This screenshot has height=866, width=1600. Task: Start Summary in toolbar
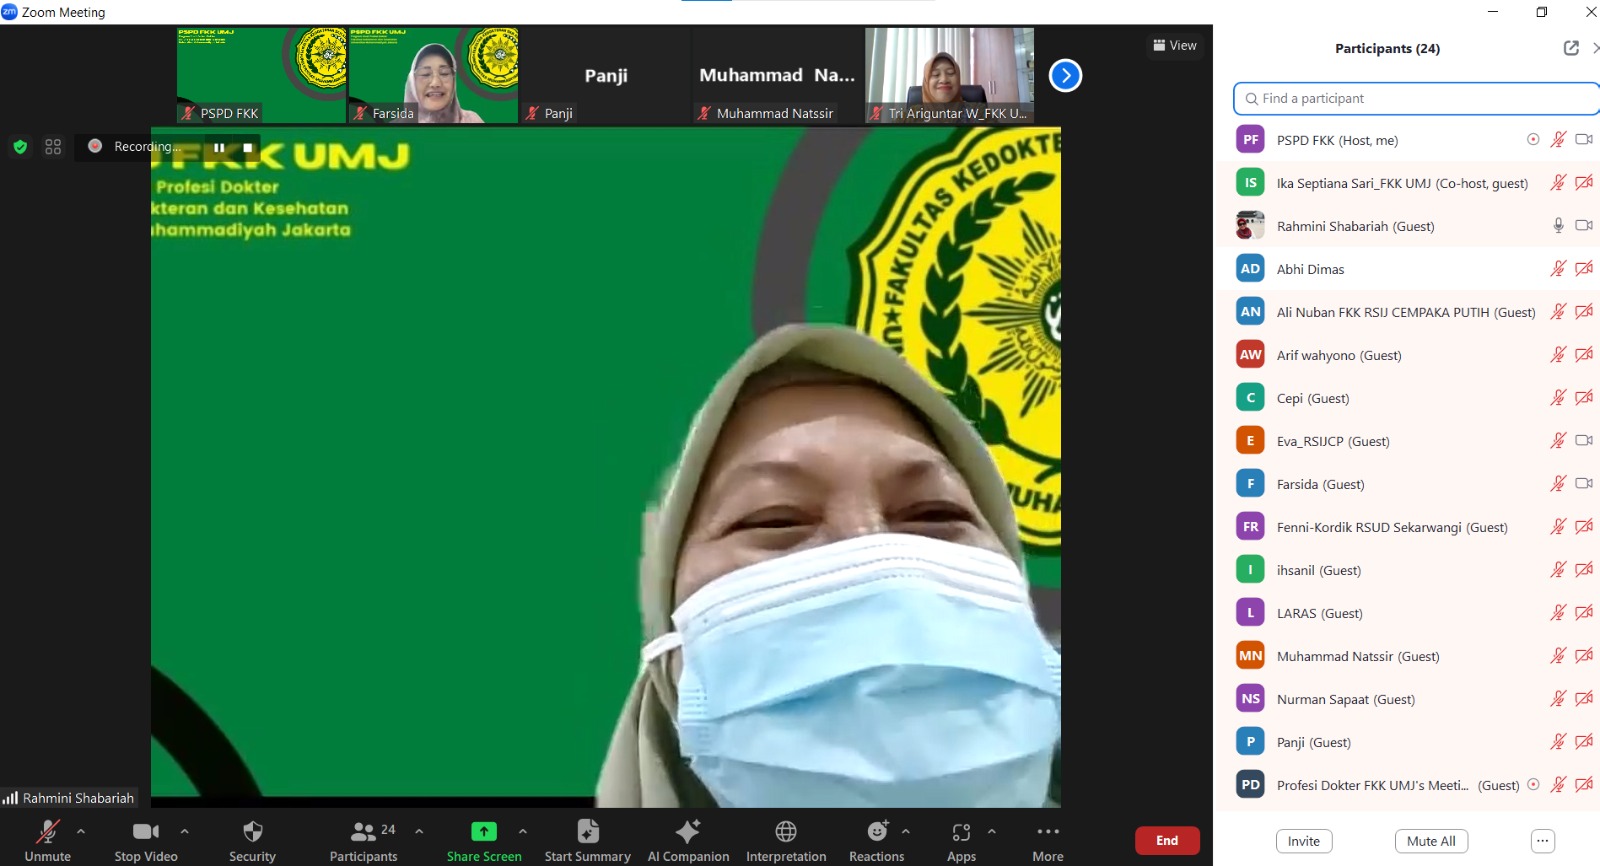pos(588,840)
